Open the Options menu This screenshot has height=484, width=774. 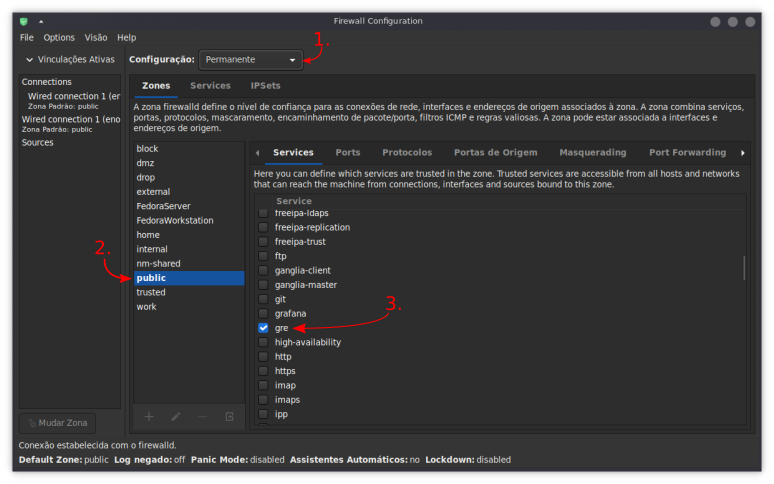(59, 37)
